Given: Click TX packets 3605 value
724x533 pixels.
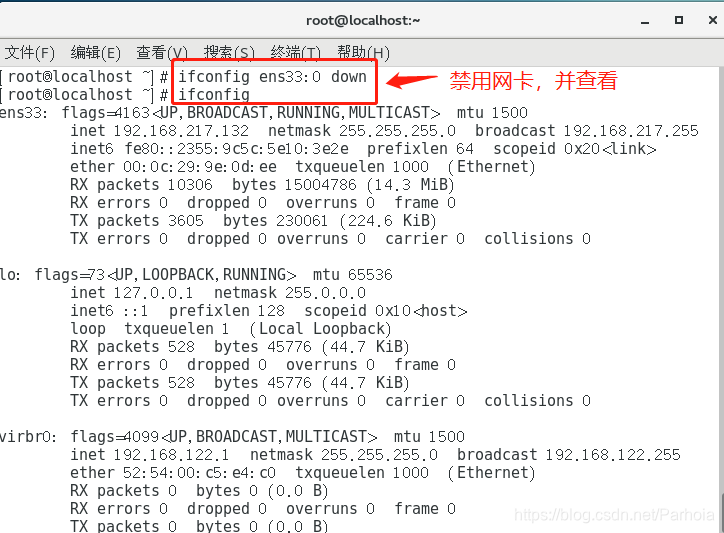Looking at the screenshot, I should [x=186, y=221].
